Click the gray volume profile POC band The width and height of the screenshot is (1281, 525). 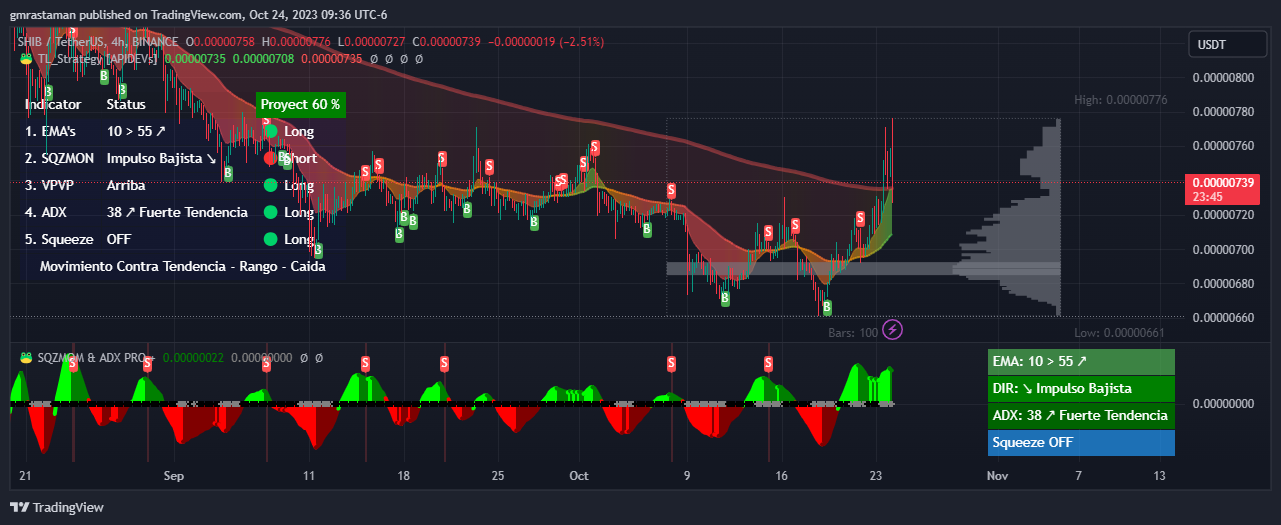863,268
